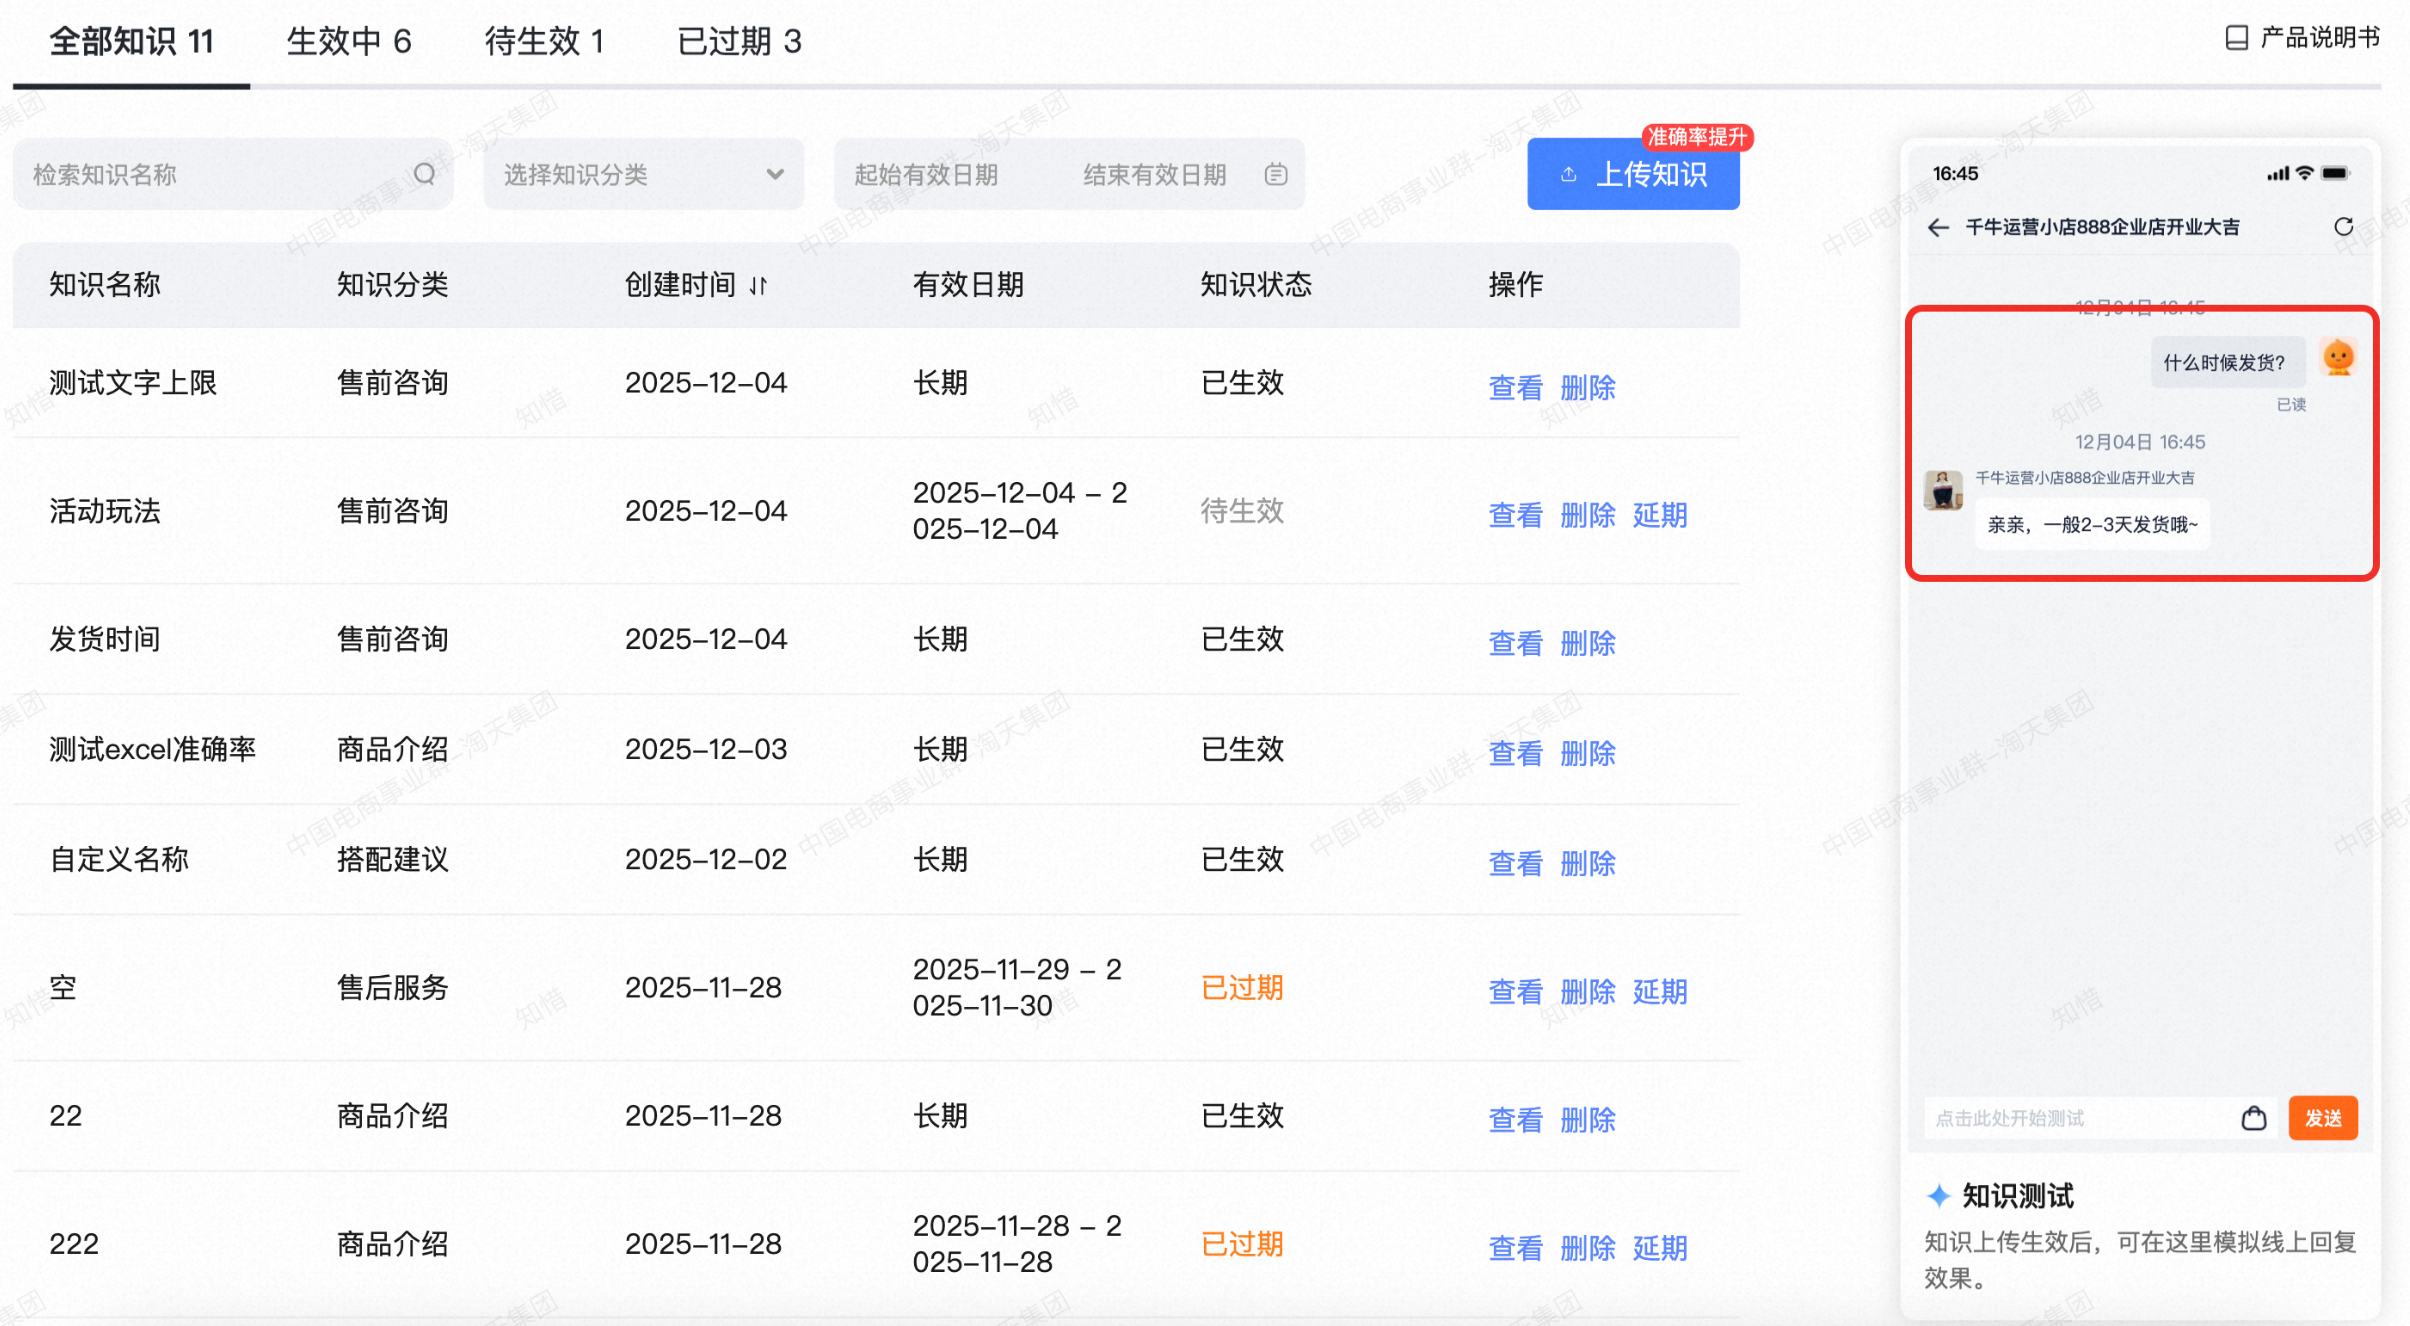Click the 待生效 status in 活动玩法 row
Viewport: 2410px width, 1326px height.
click(1242, 511)
